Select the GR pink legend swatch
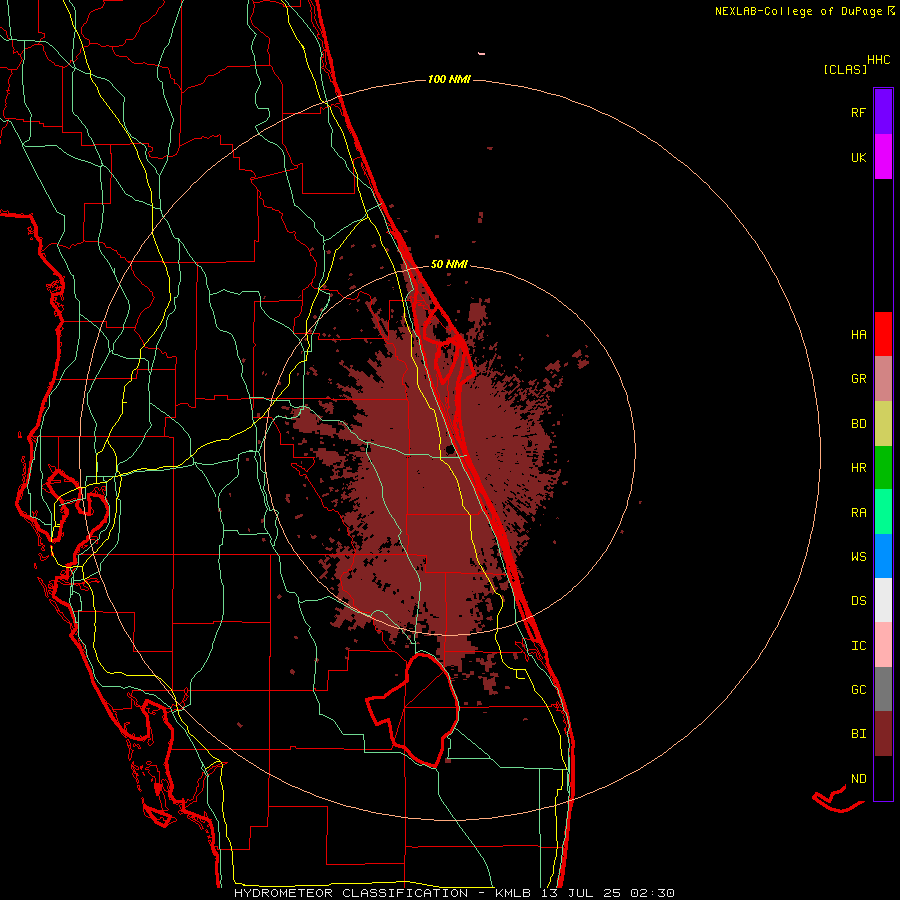The image size is (900, 900). [x=883, y=379]
